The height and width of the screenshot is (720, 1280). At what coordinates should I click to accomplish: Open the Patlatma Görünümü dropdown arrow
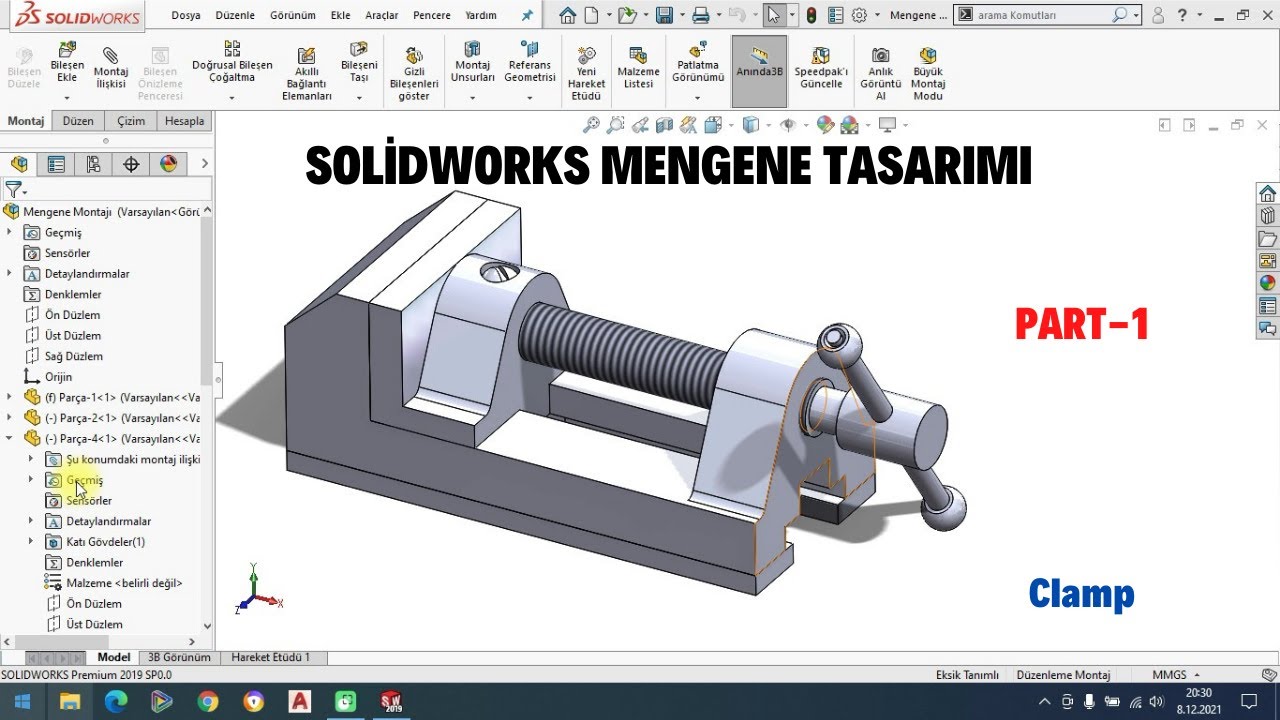[698, 98]
